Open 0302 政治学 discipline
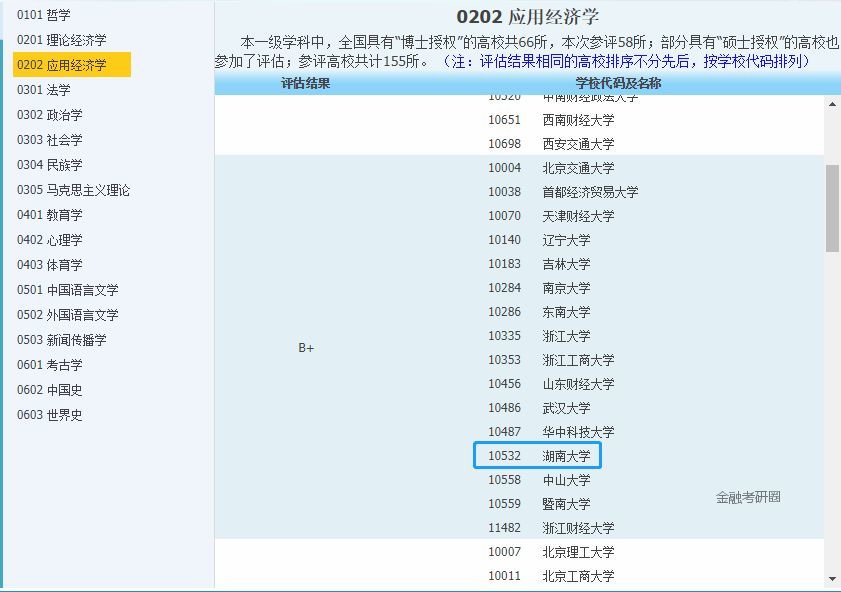 click(49, 115)
